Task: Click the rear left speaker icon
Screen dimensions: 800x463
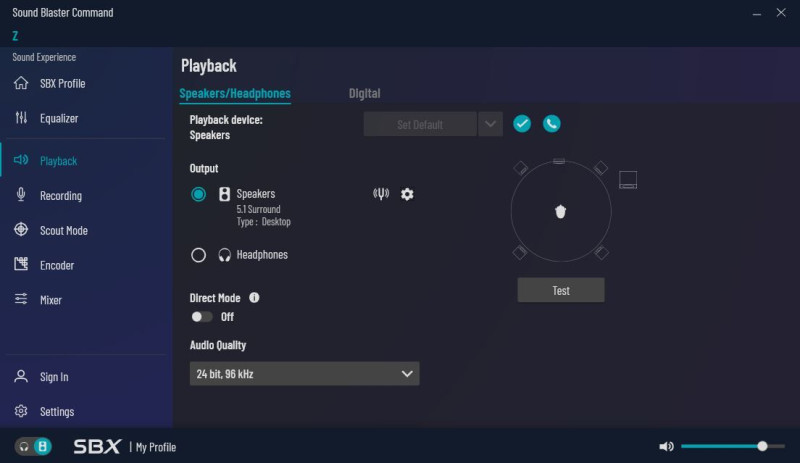Action: [x=520, y=252]
